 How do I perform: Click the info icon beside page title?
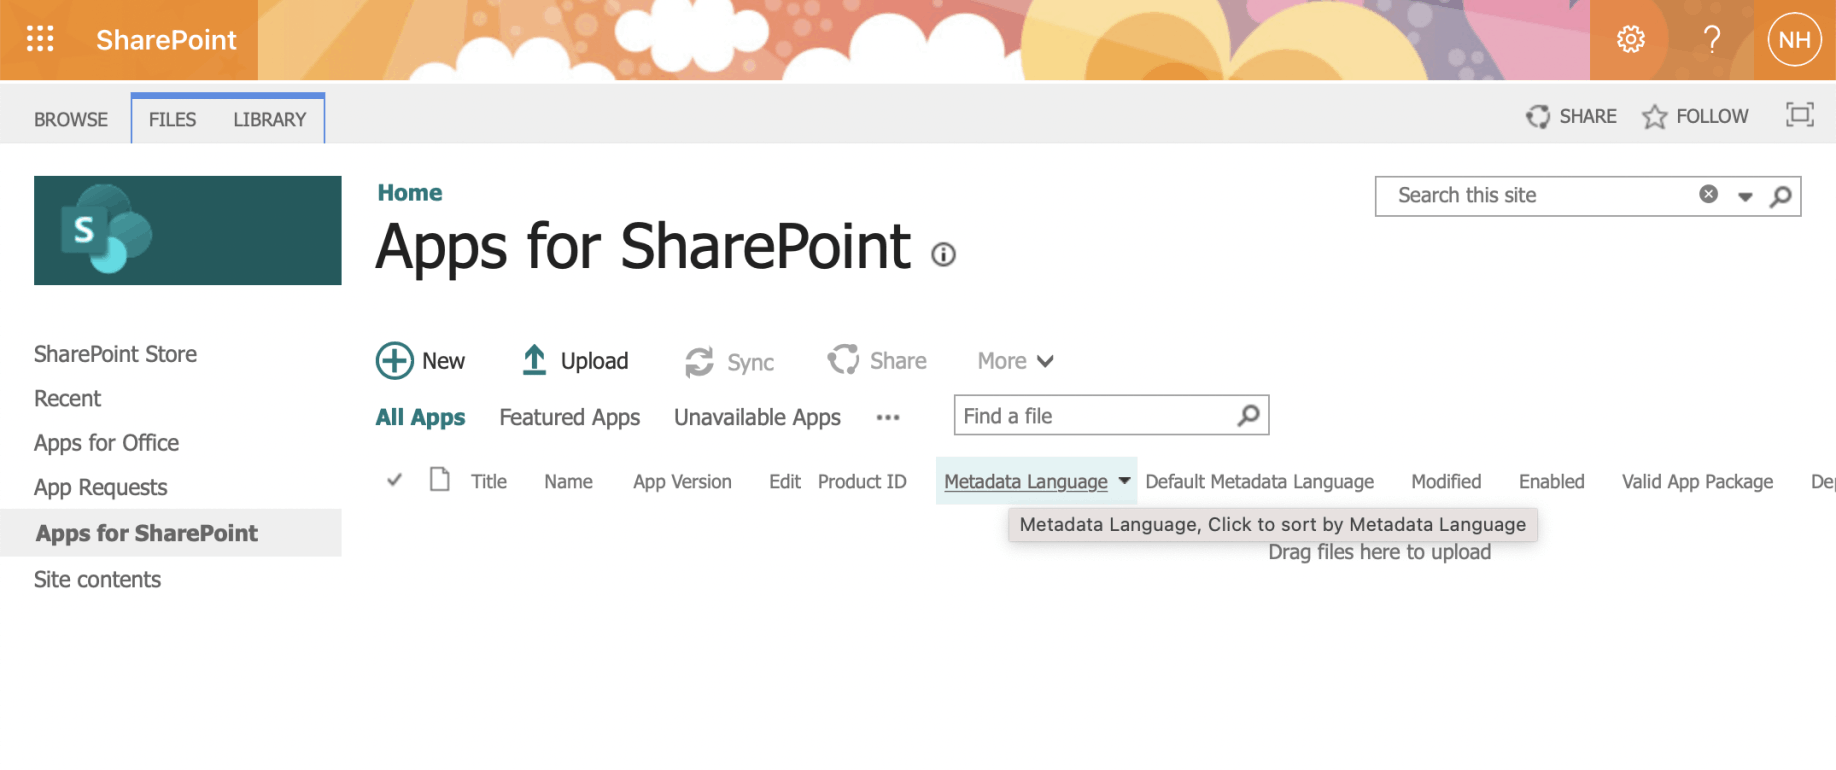(x=943, y=254)
